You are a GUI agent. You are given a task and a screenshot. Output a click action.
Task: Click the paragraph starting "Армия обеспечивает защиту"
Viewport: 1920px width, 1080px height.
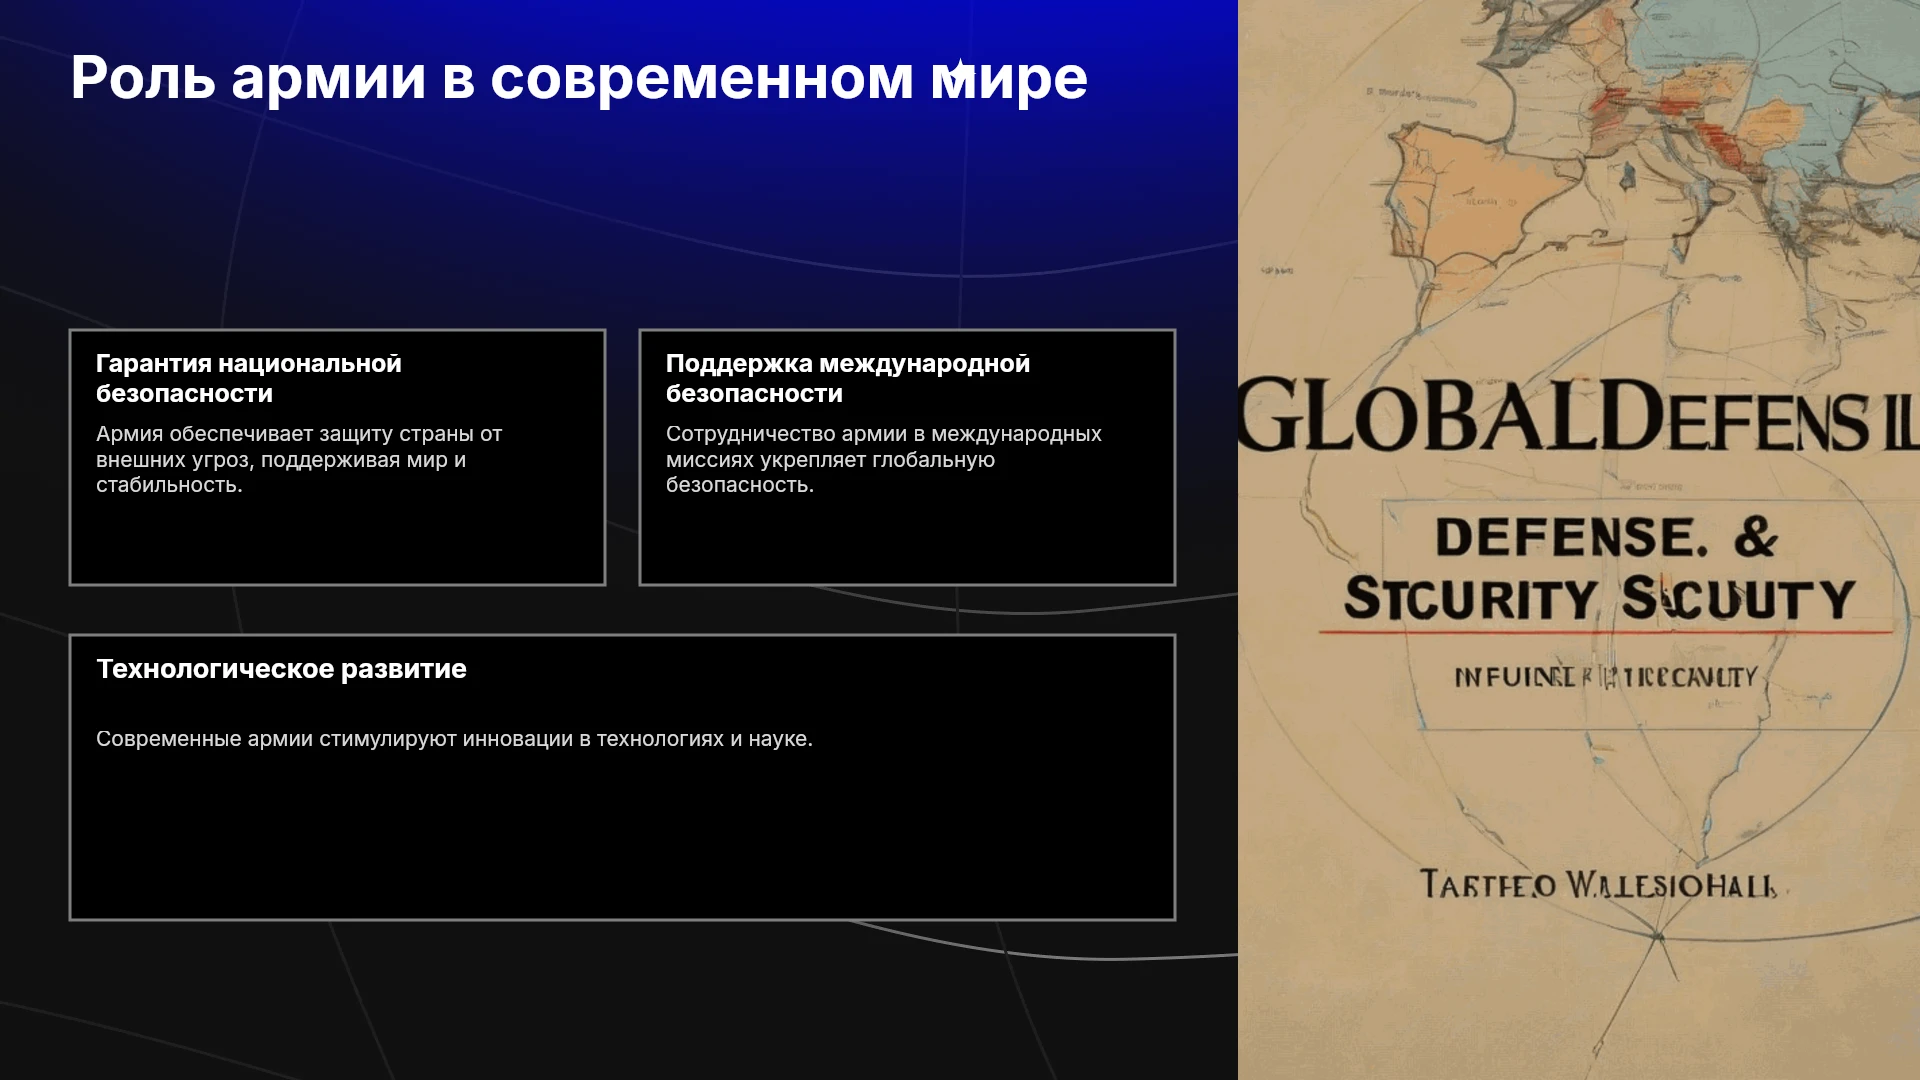coord(299,459)
